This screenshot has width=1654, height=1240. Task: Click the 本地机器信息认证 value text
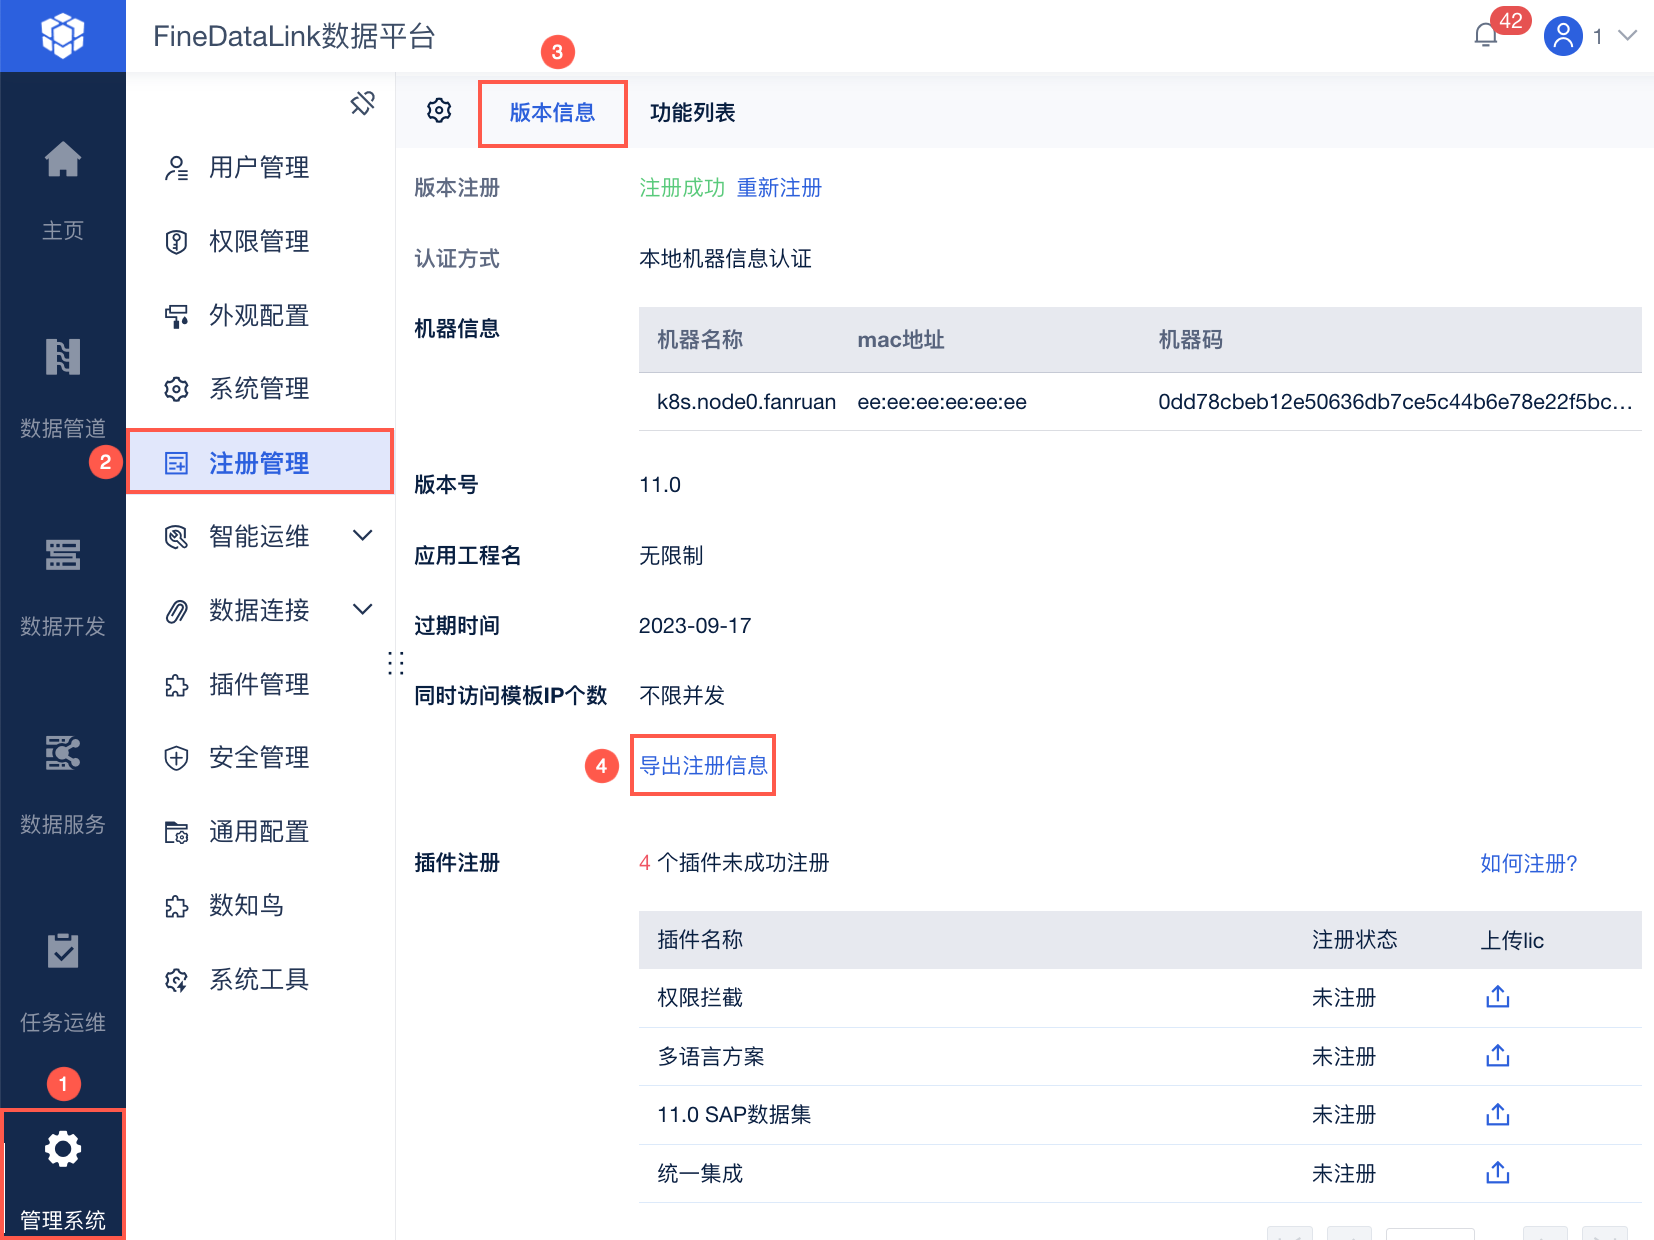coord(725,259)
